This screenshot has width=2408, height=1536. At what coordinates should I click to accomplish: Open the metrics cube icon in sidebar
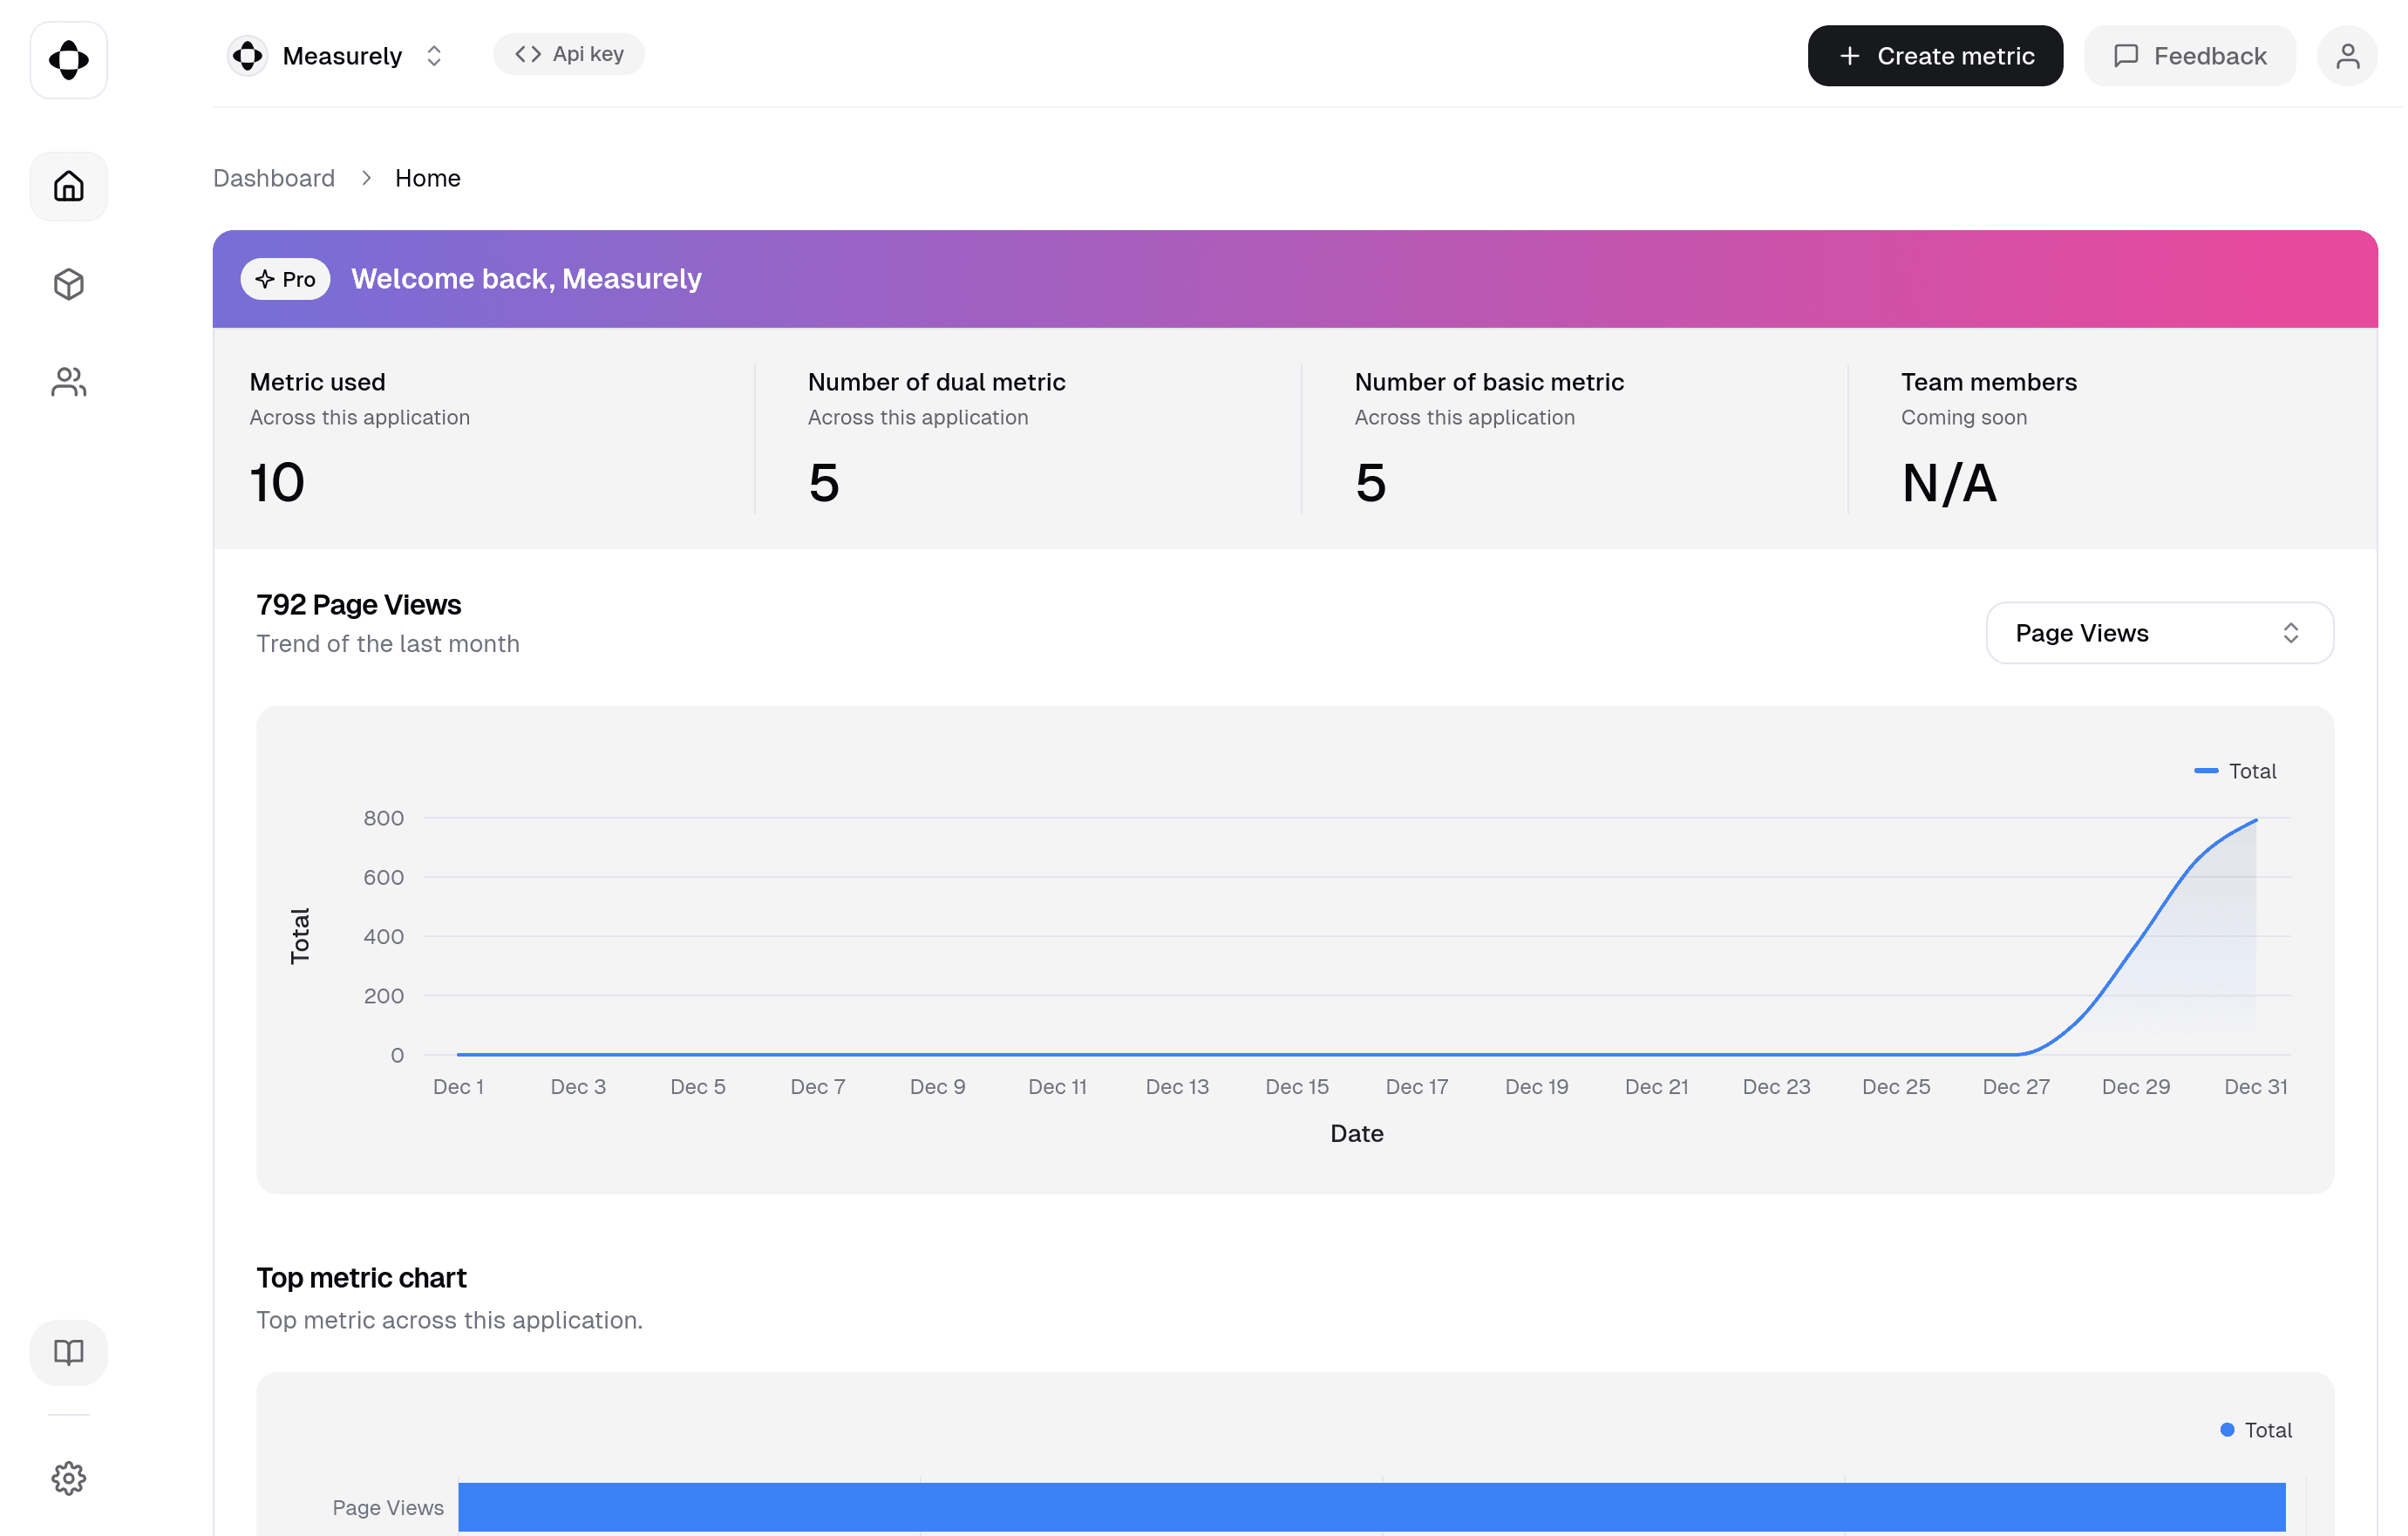tap(68, 284)
